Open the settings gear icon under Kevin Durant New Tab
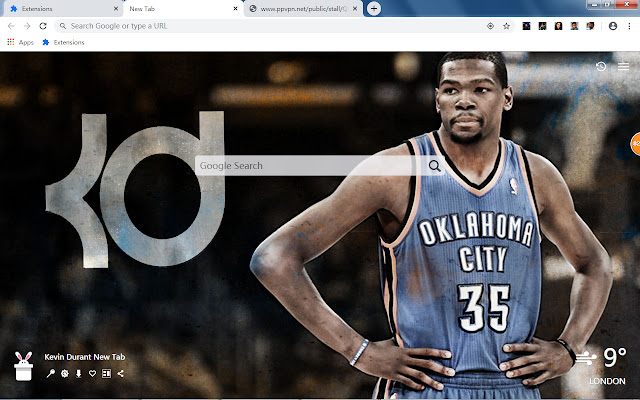The image size is (640, 400). [64, 373]
